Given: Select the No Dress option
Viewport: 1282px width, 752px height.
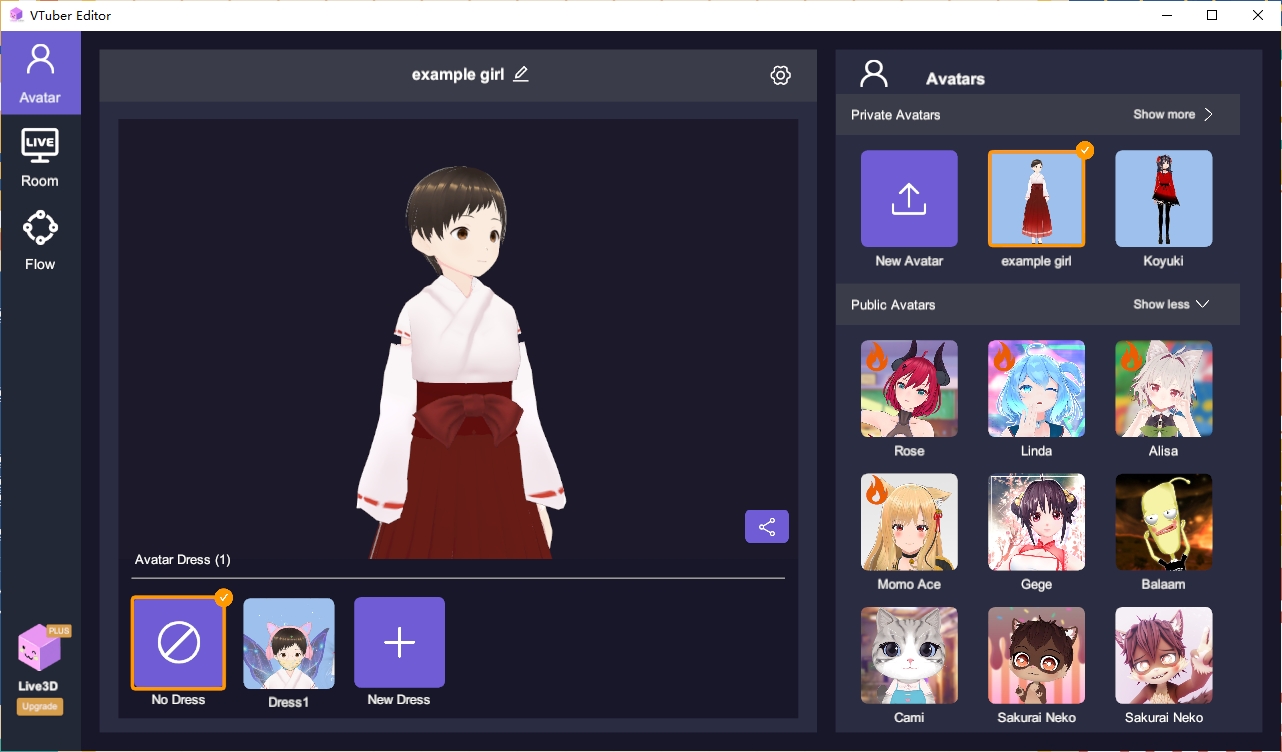Looking at the screenshot, I should coord(178,643).
